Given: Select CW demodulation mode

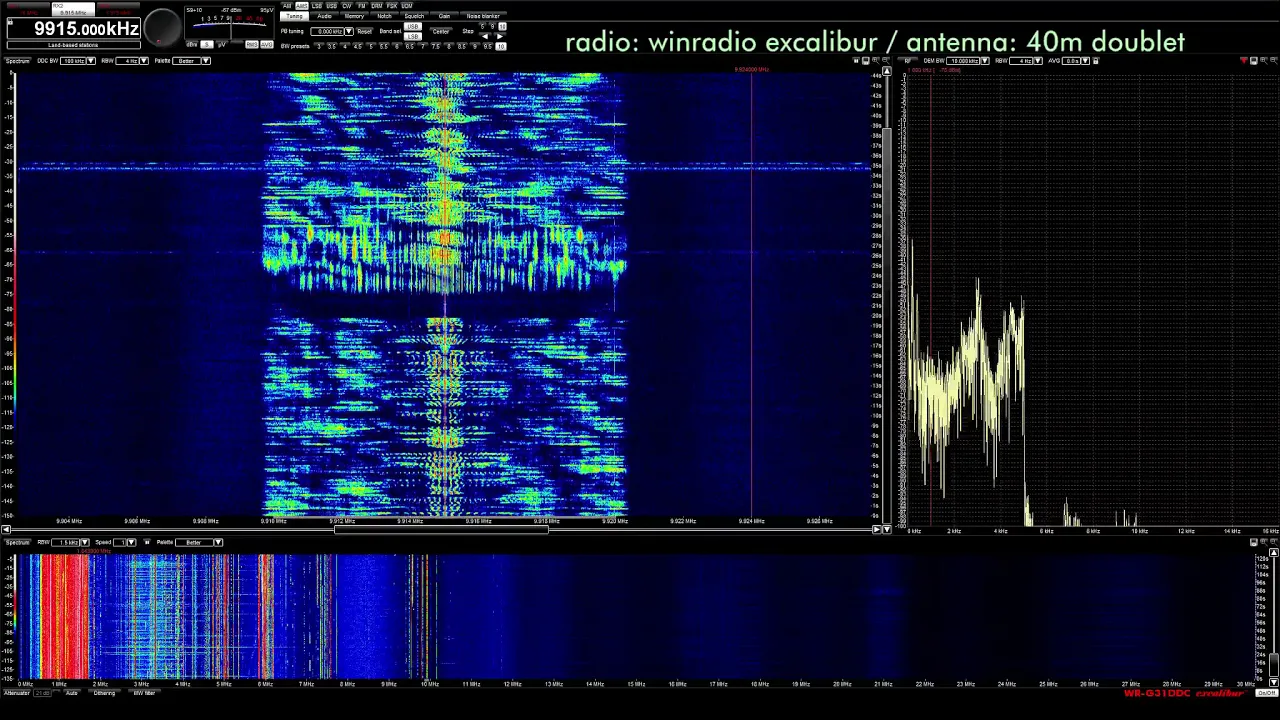Looking at the screenshot, I should tap(346, 5).
